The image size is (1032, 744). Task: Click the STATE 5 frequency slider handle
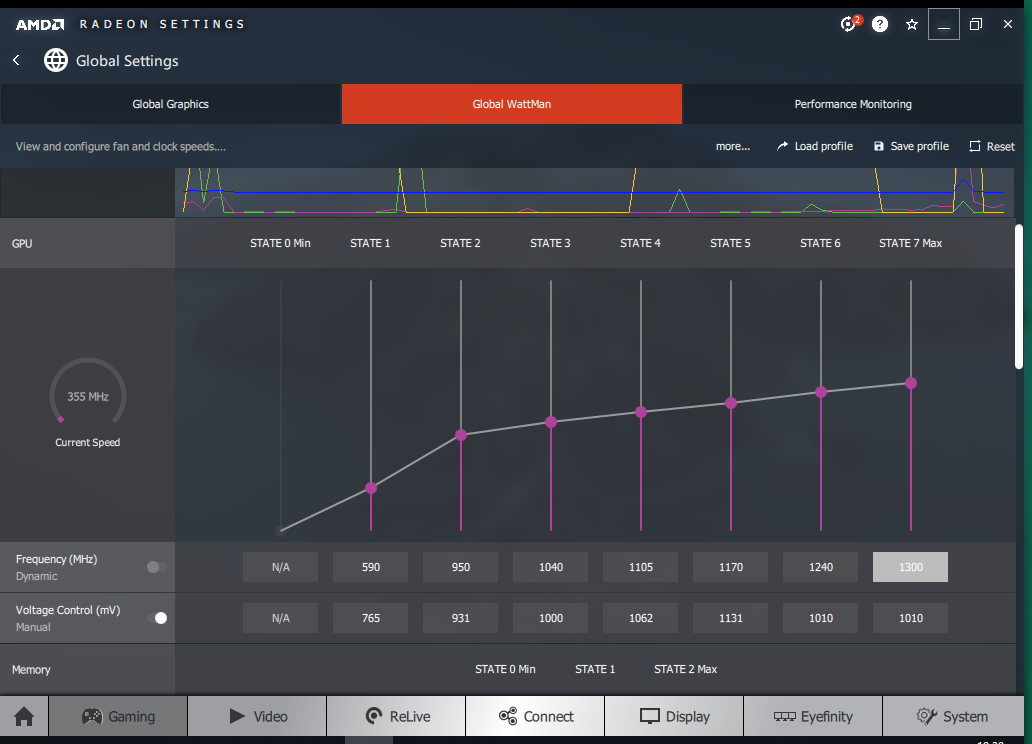[x=731, y=403]
